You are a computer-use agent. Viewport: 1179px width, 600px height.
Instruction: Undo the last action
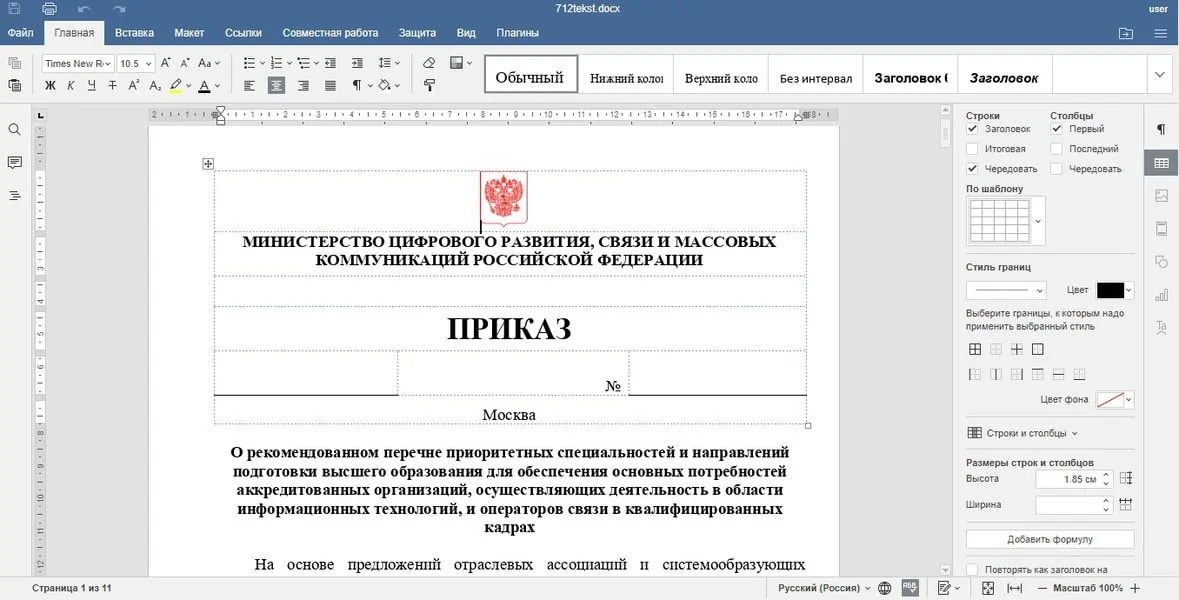pyautogui.click(x=84, y=9)
